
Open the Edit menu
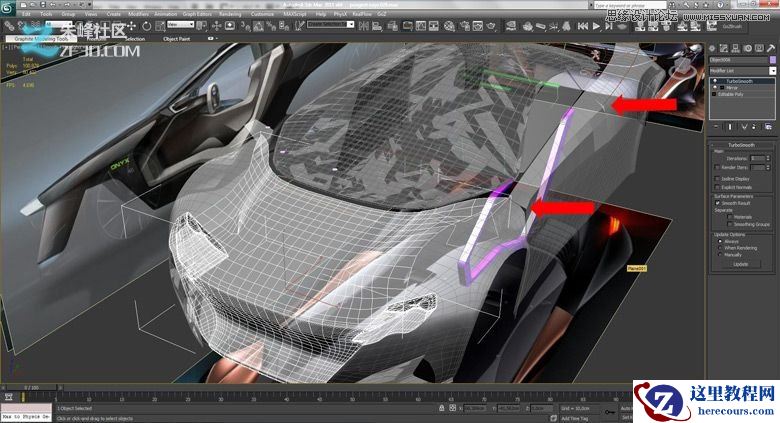(26, 14)
